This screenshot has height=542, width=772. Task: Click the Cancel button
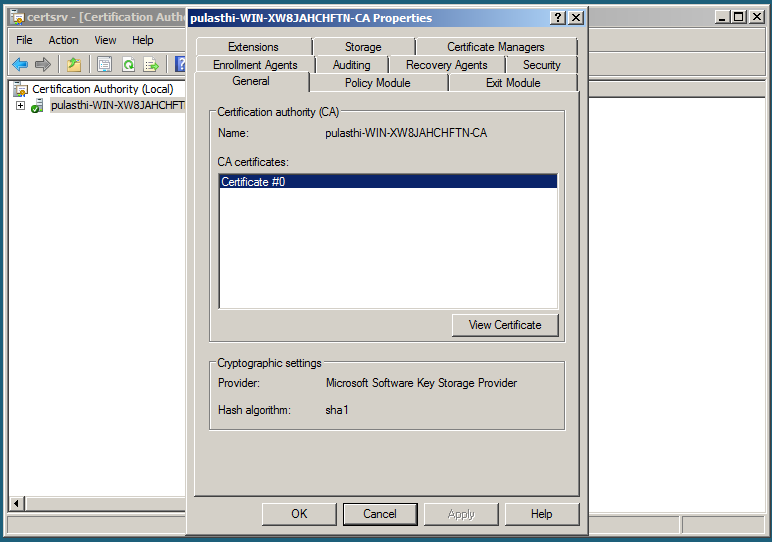[x=380, y=514]
